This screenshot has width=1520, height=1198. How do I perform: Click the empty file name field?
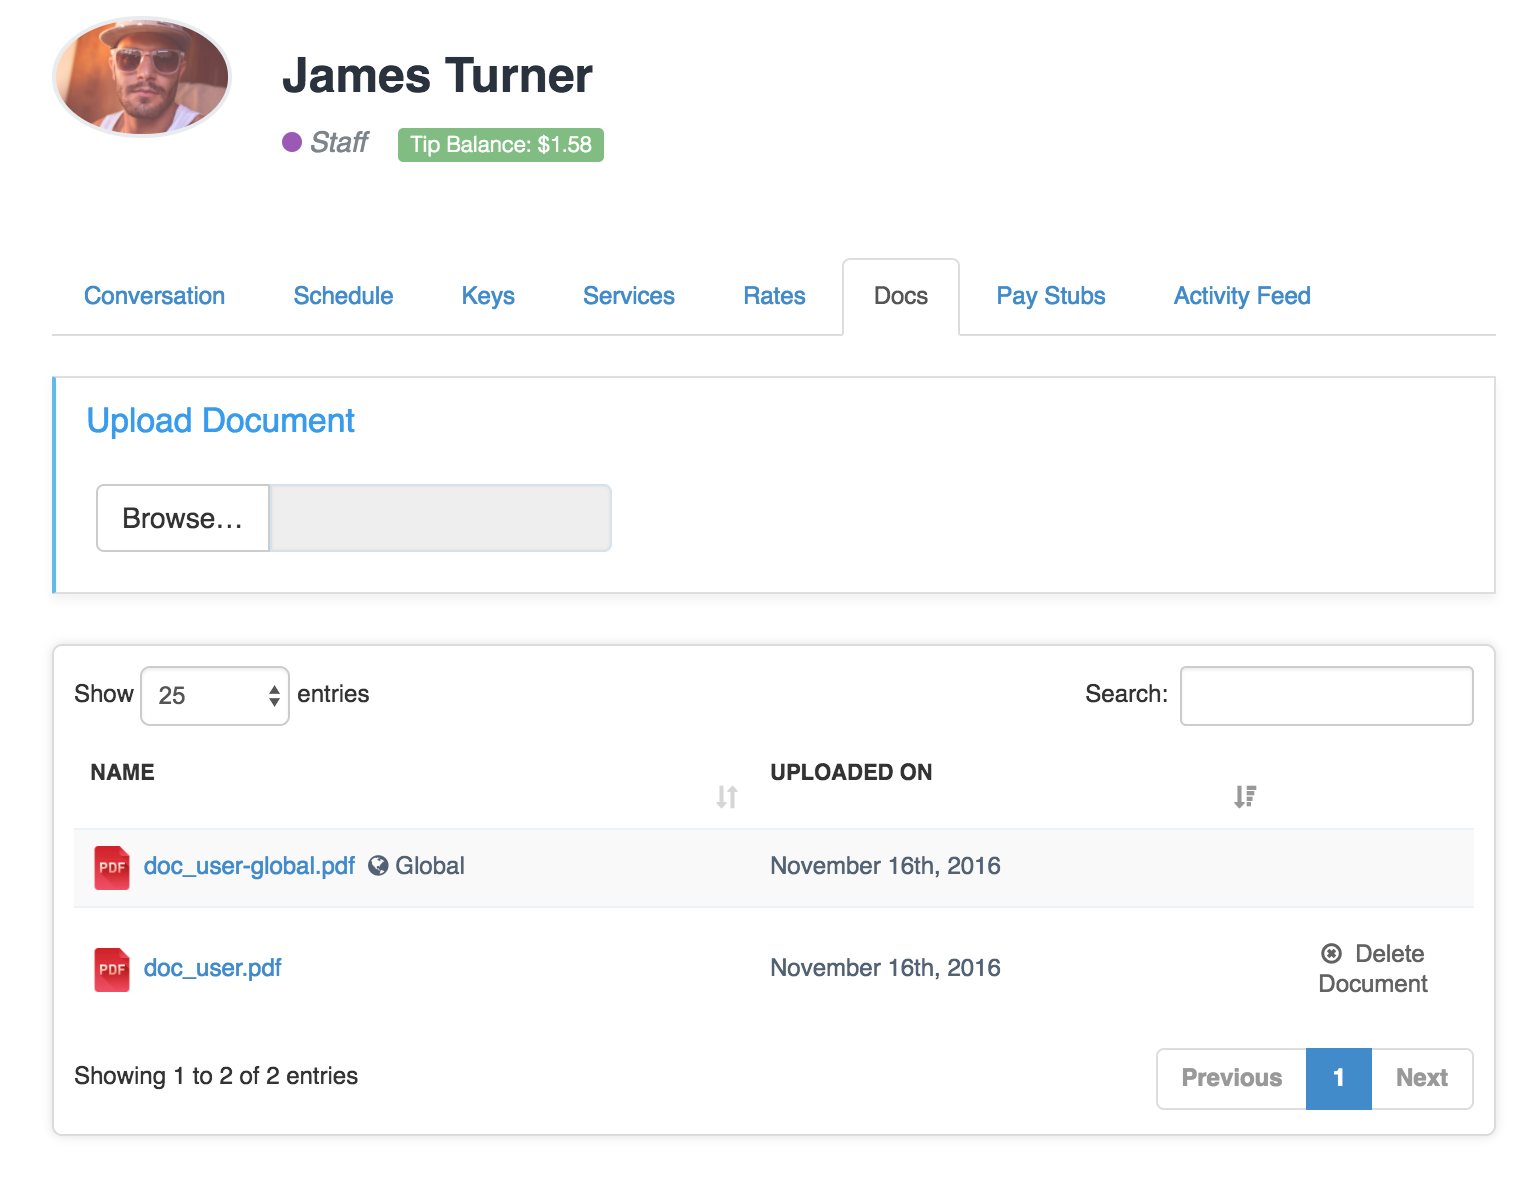coord(440,518)
